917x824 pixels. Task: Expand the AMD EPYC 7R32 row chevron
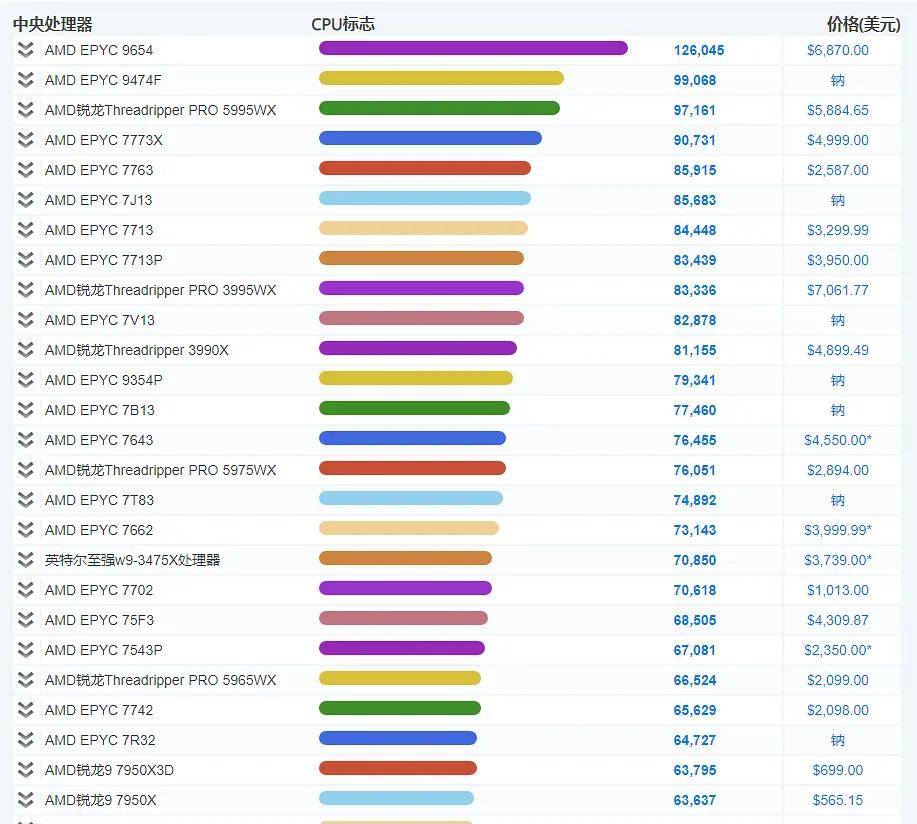25,740
